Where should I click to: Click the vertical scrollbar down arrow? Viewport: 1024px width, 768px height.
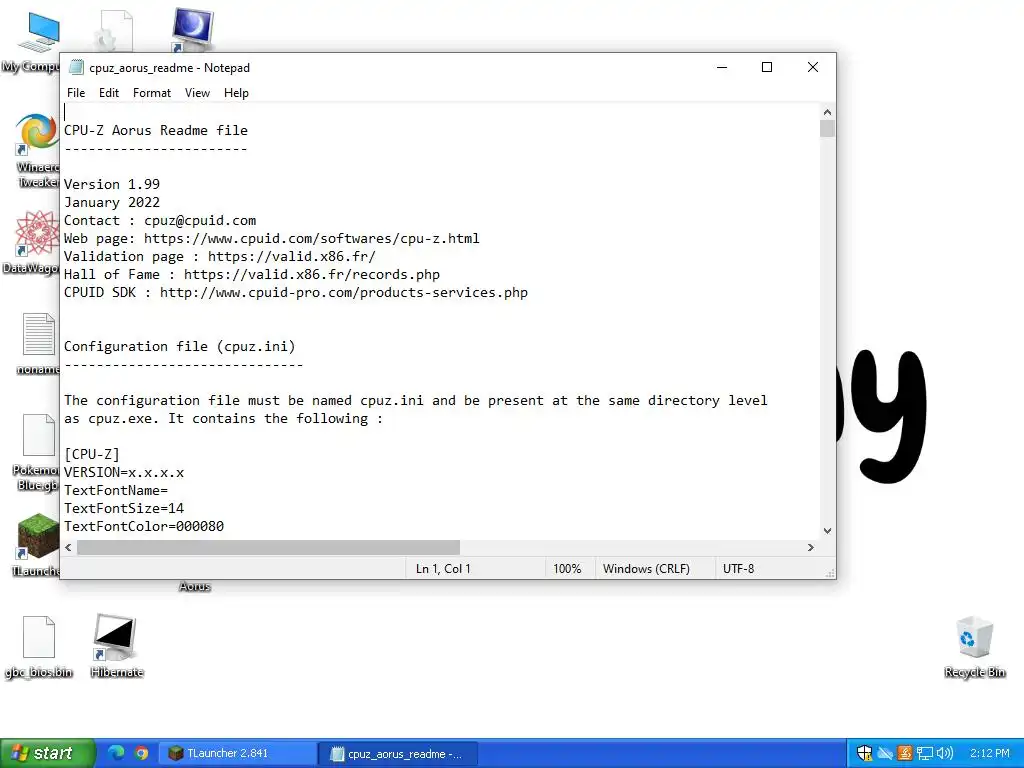[827, 531]
